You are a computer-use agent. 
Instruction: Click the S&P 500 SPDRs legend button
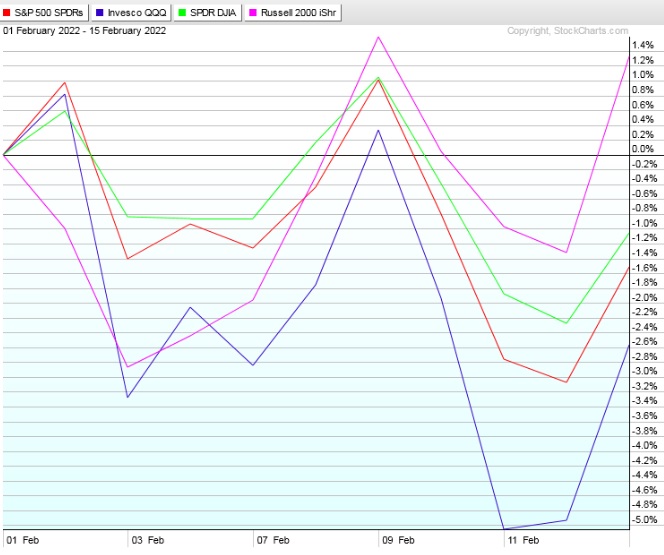pyautogui.click(x=44, y=13)
